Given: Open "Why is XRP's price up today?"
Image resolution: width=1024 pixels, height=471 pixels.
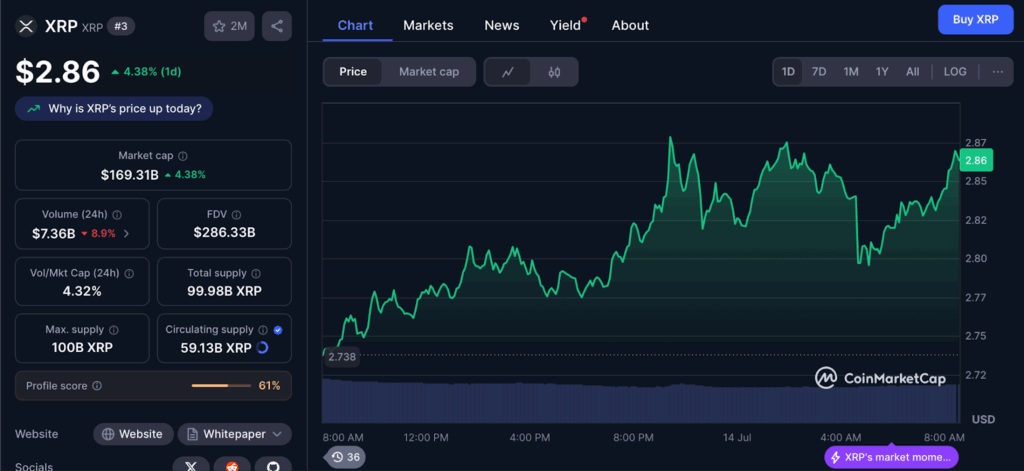Looking at the screenshot, I should pyautogui.click(x=114, y=109).
